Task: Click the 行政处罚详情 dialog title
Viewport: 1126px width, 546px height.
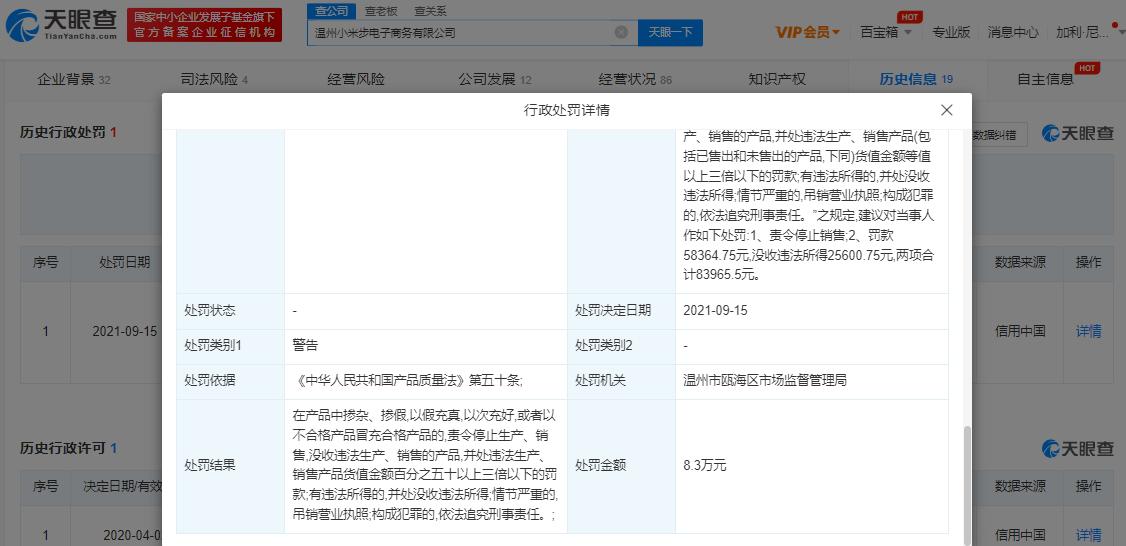Action: (567, 110)
